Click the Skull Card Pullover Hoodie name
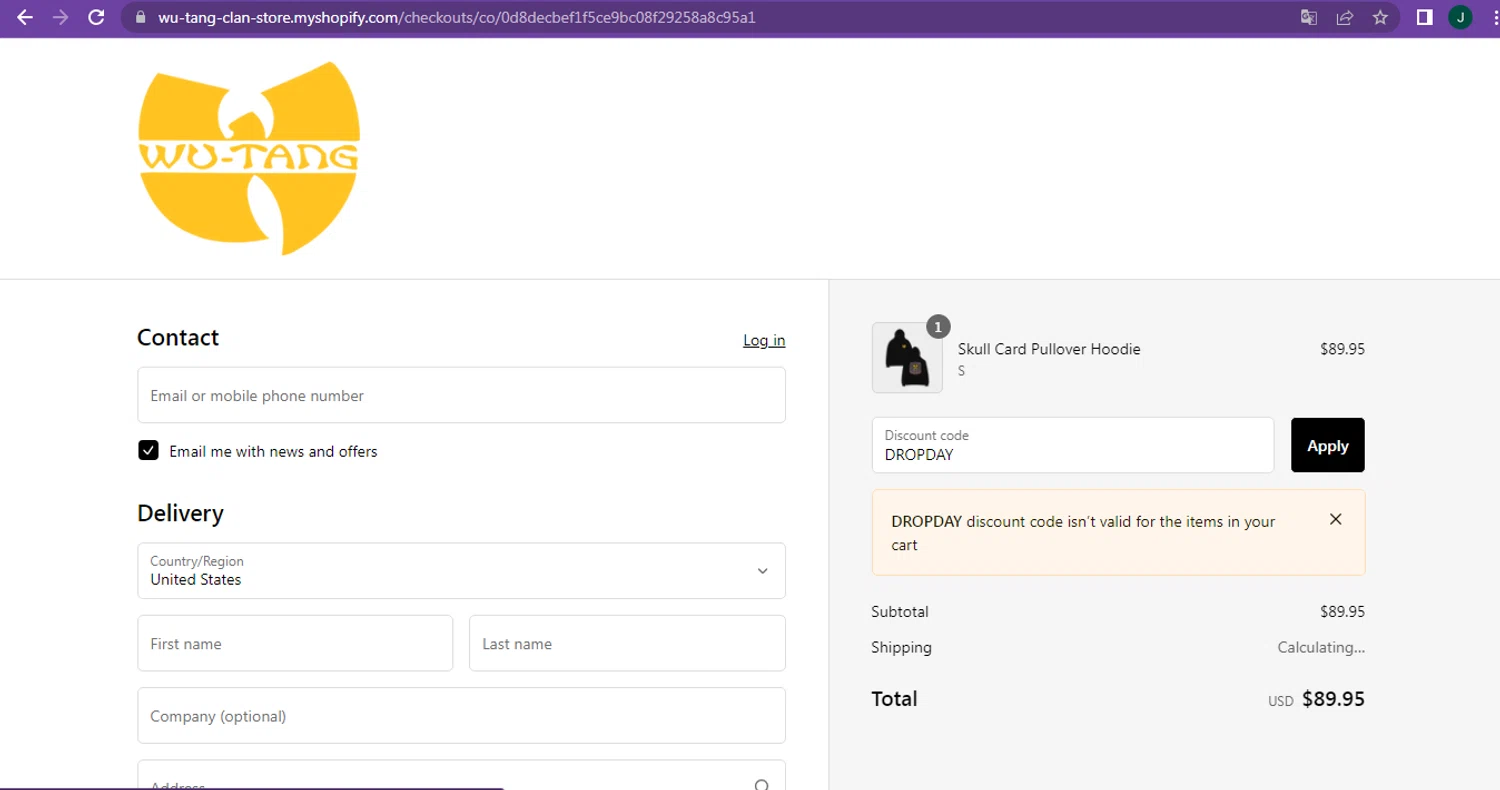 (x=1049, y=349)
